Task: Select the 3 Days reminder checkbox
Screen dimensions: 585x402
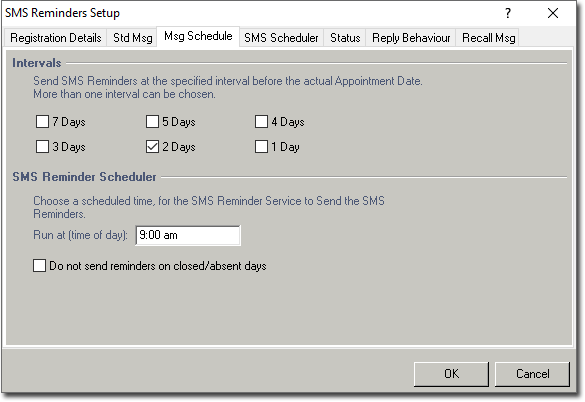Action: (x=42, y=147)
